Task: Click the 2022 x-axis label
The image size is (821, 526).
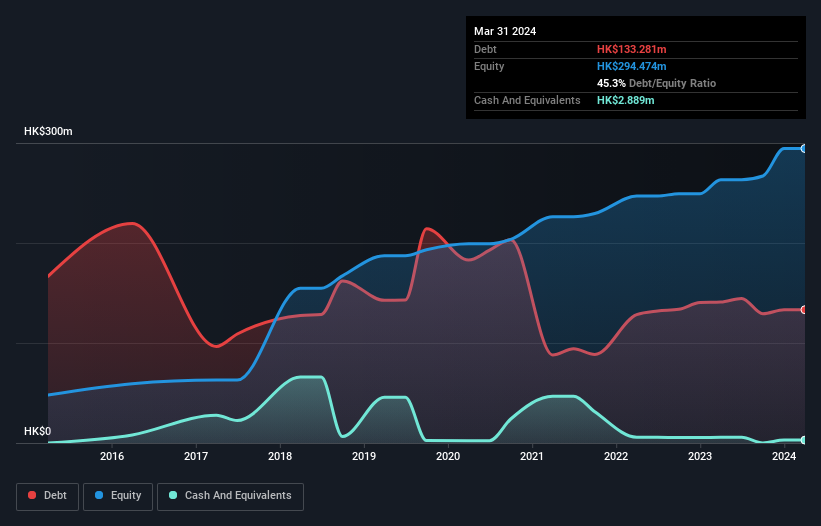Action: click(x=616, y=456)
